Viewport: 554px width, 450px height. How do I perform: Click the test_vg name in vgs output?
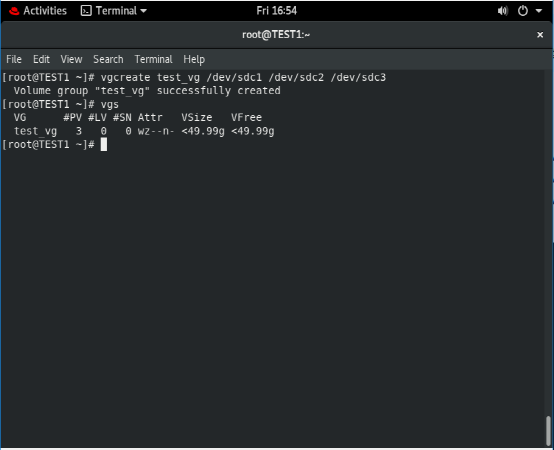(x=35, y=131)
